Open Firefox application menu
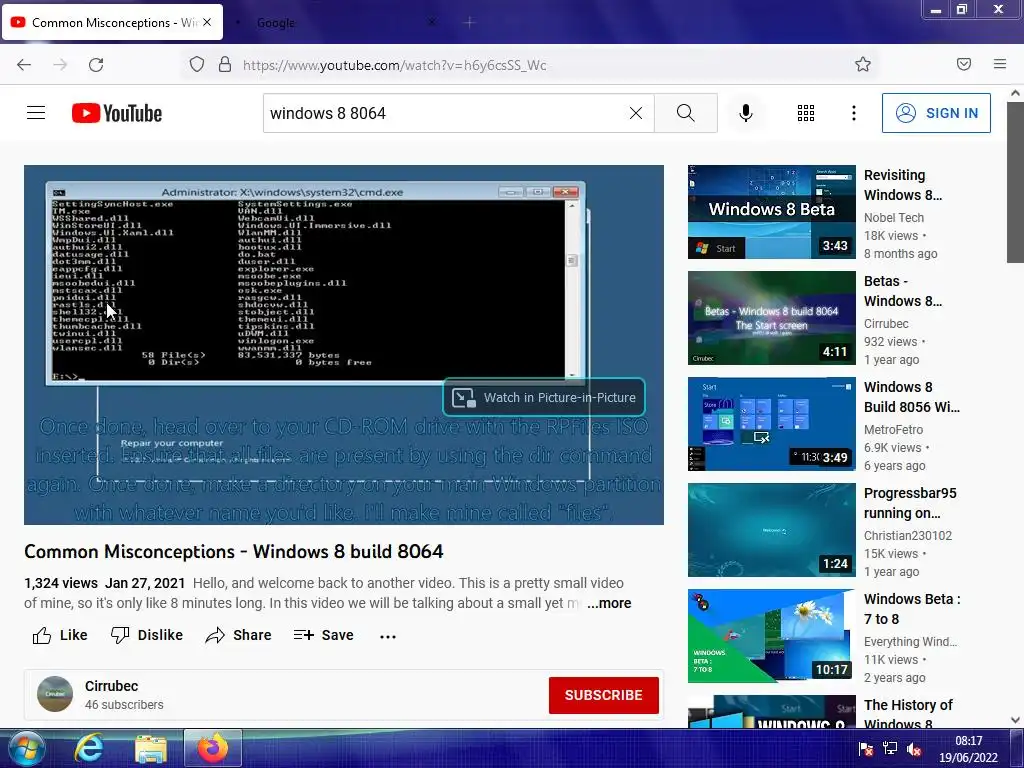This screenshot has height=768, width=1024. [x=999, y=64]
